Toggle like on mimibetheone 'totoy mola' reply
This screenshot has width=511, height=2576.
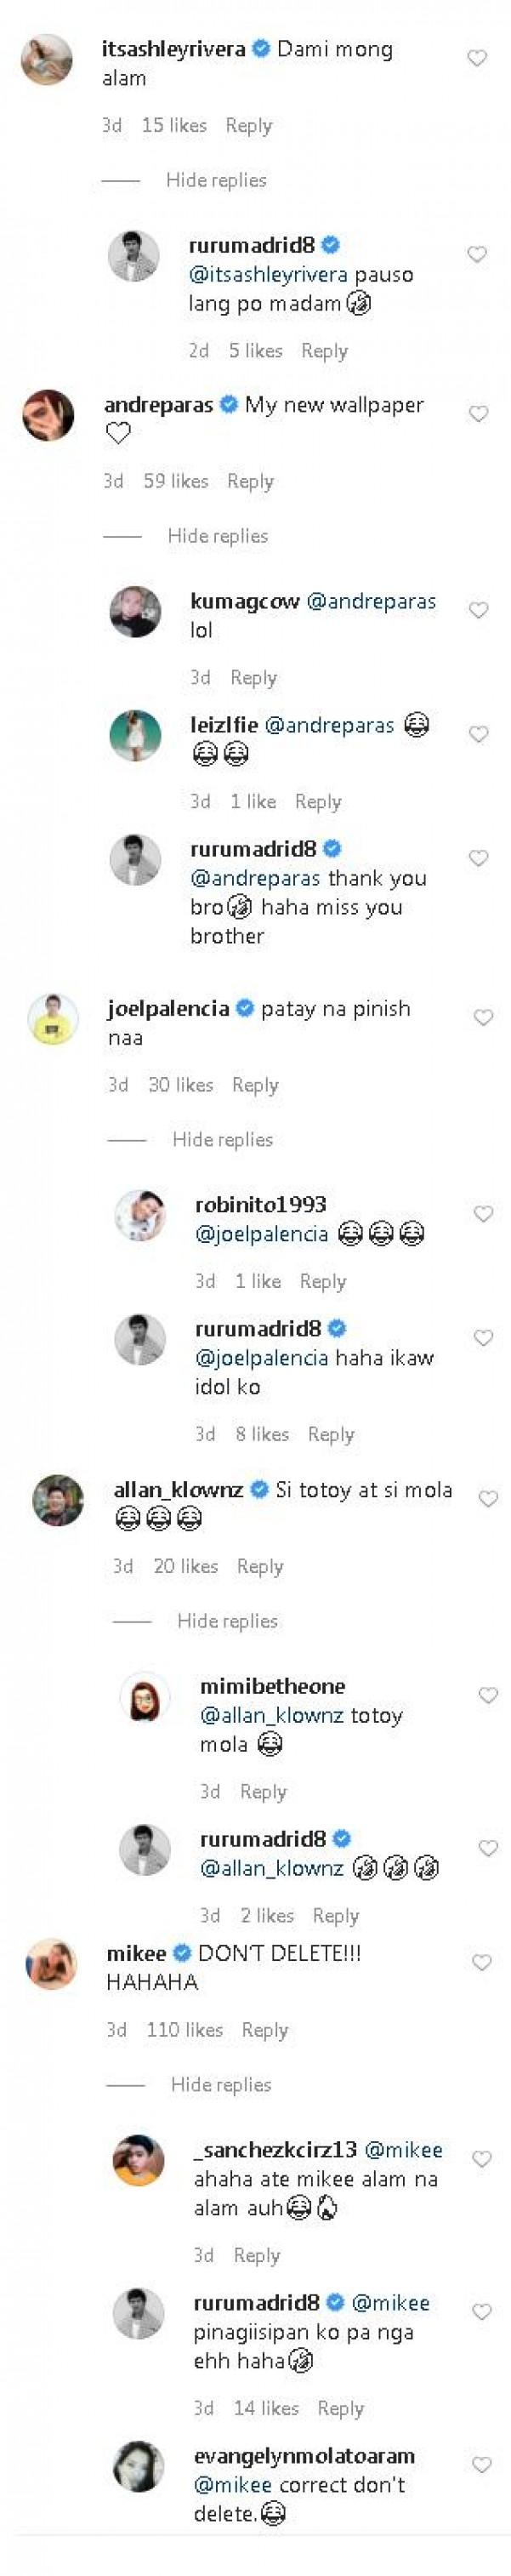(x=488, y=1695)
